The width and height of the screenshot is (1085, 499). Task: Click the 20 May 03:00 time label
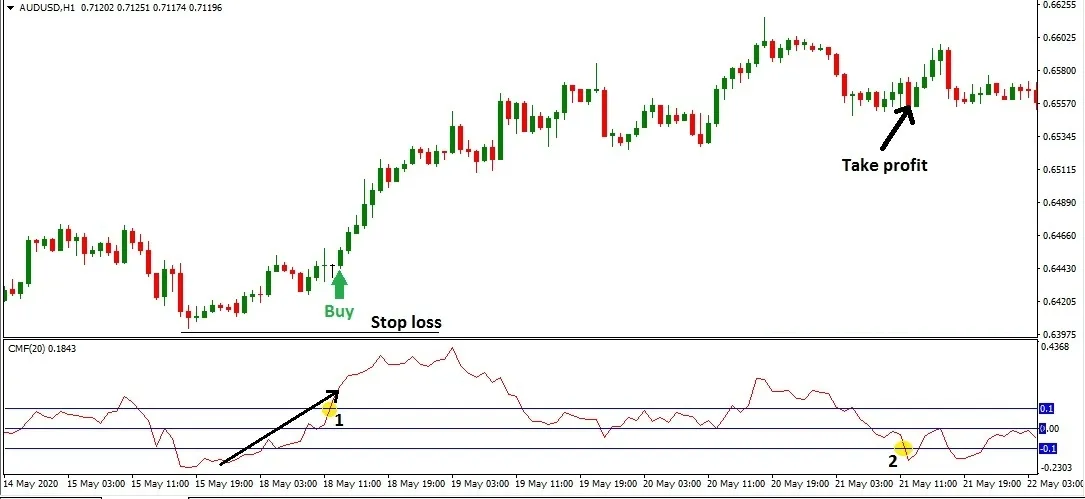pos(673,482)
